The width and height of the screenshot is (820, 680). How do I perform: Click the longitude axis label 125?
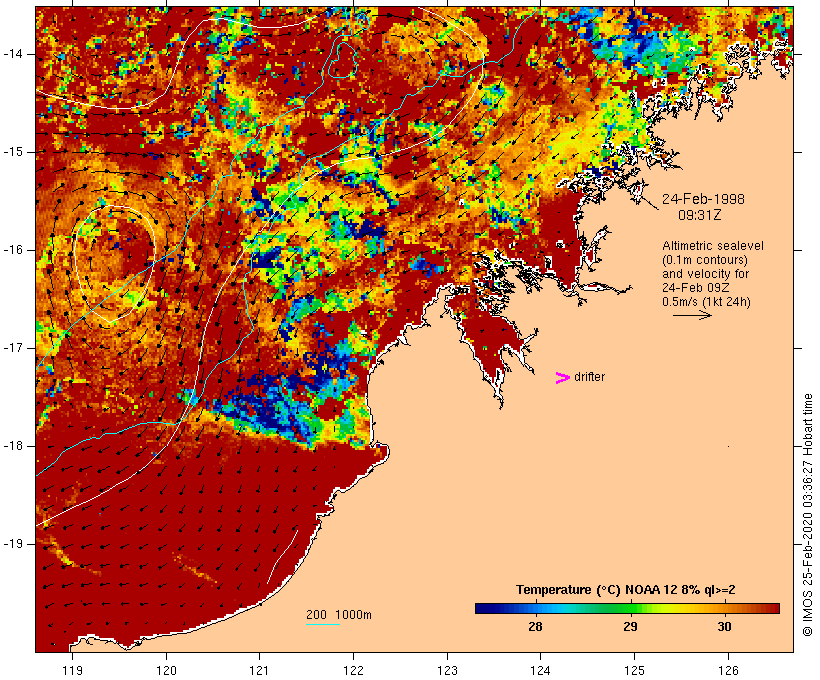tap(634, 671)
